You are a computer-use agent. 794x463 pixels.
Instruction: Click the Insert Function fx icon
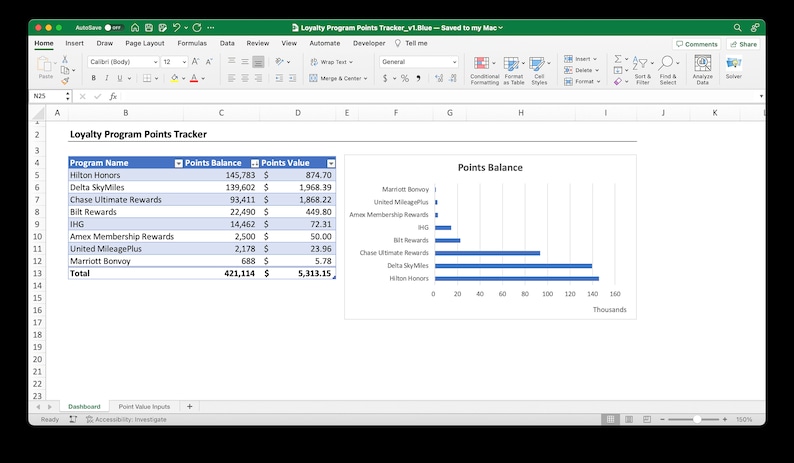coord(113,96)
